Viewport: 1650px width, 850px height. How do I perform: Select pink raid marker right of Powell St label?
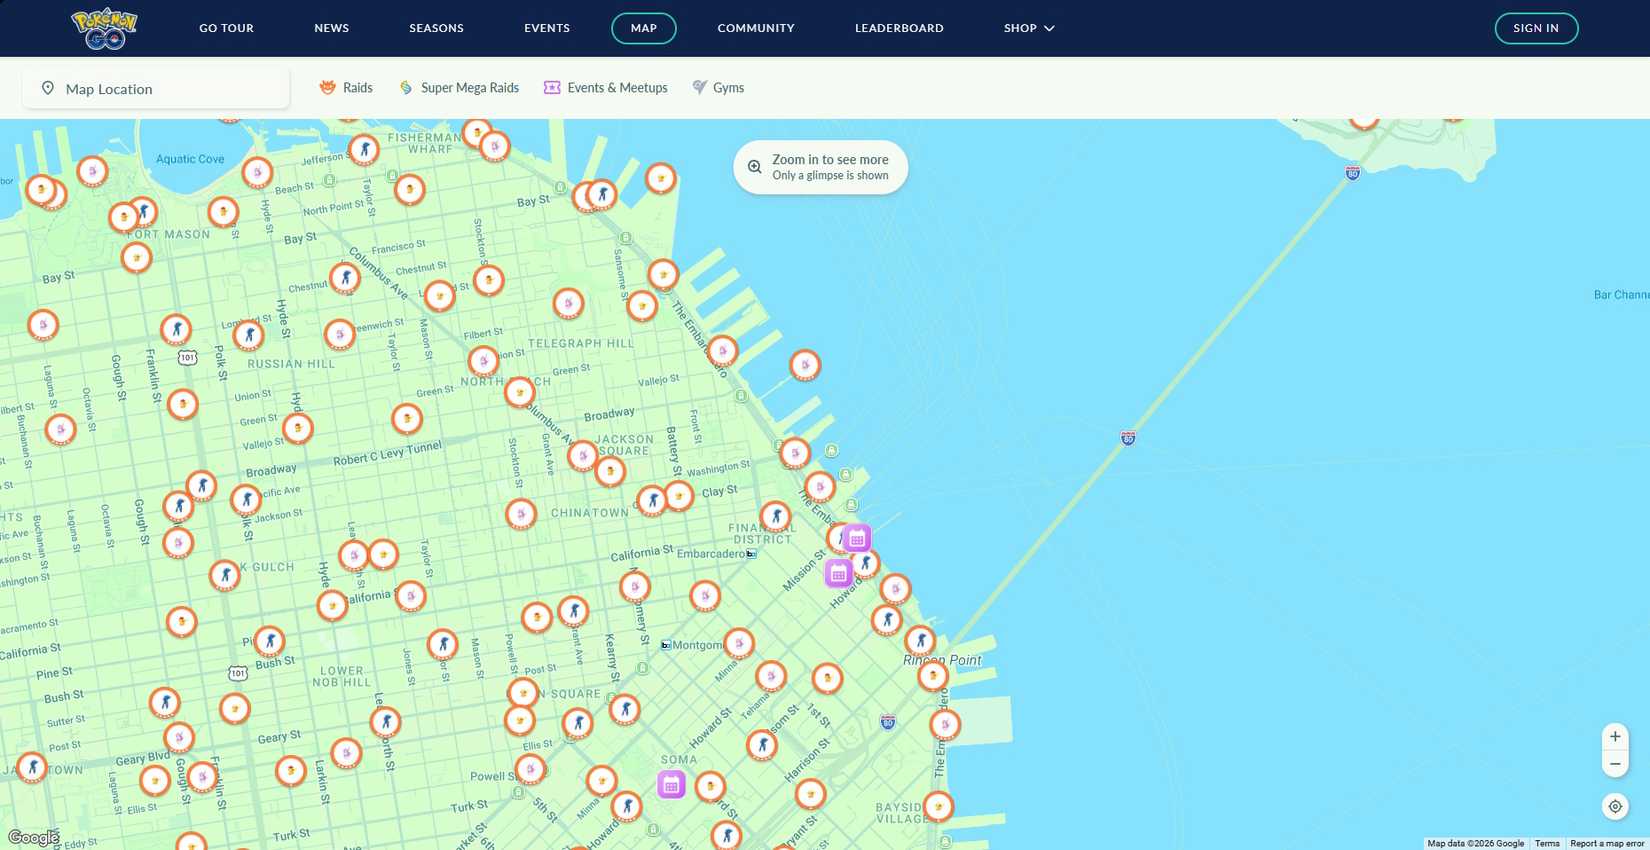(530, 769)
